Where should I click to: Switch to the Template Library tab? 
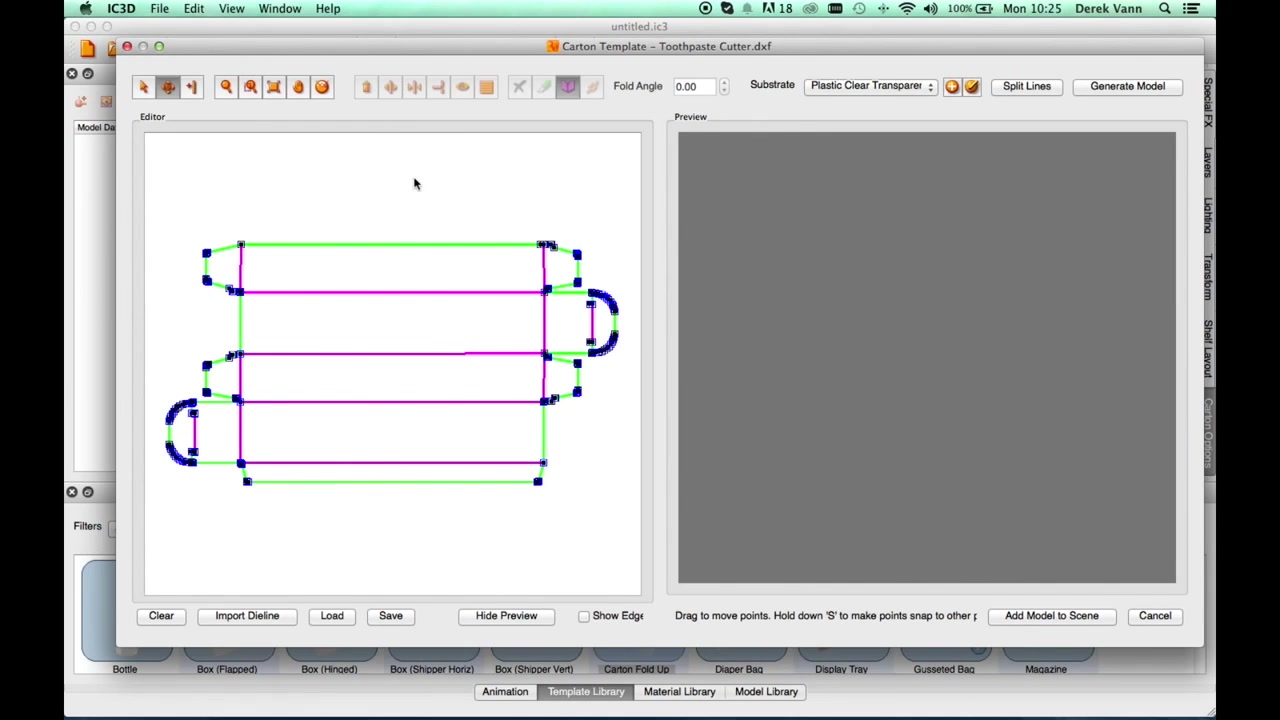pyautogui.click(x=586, y=692)
